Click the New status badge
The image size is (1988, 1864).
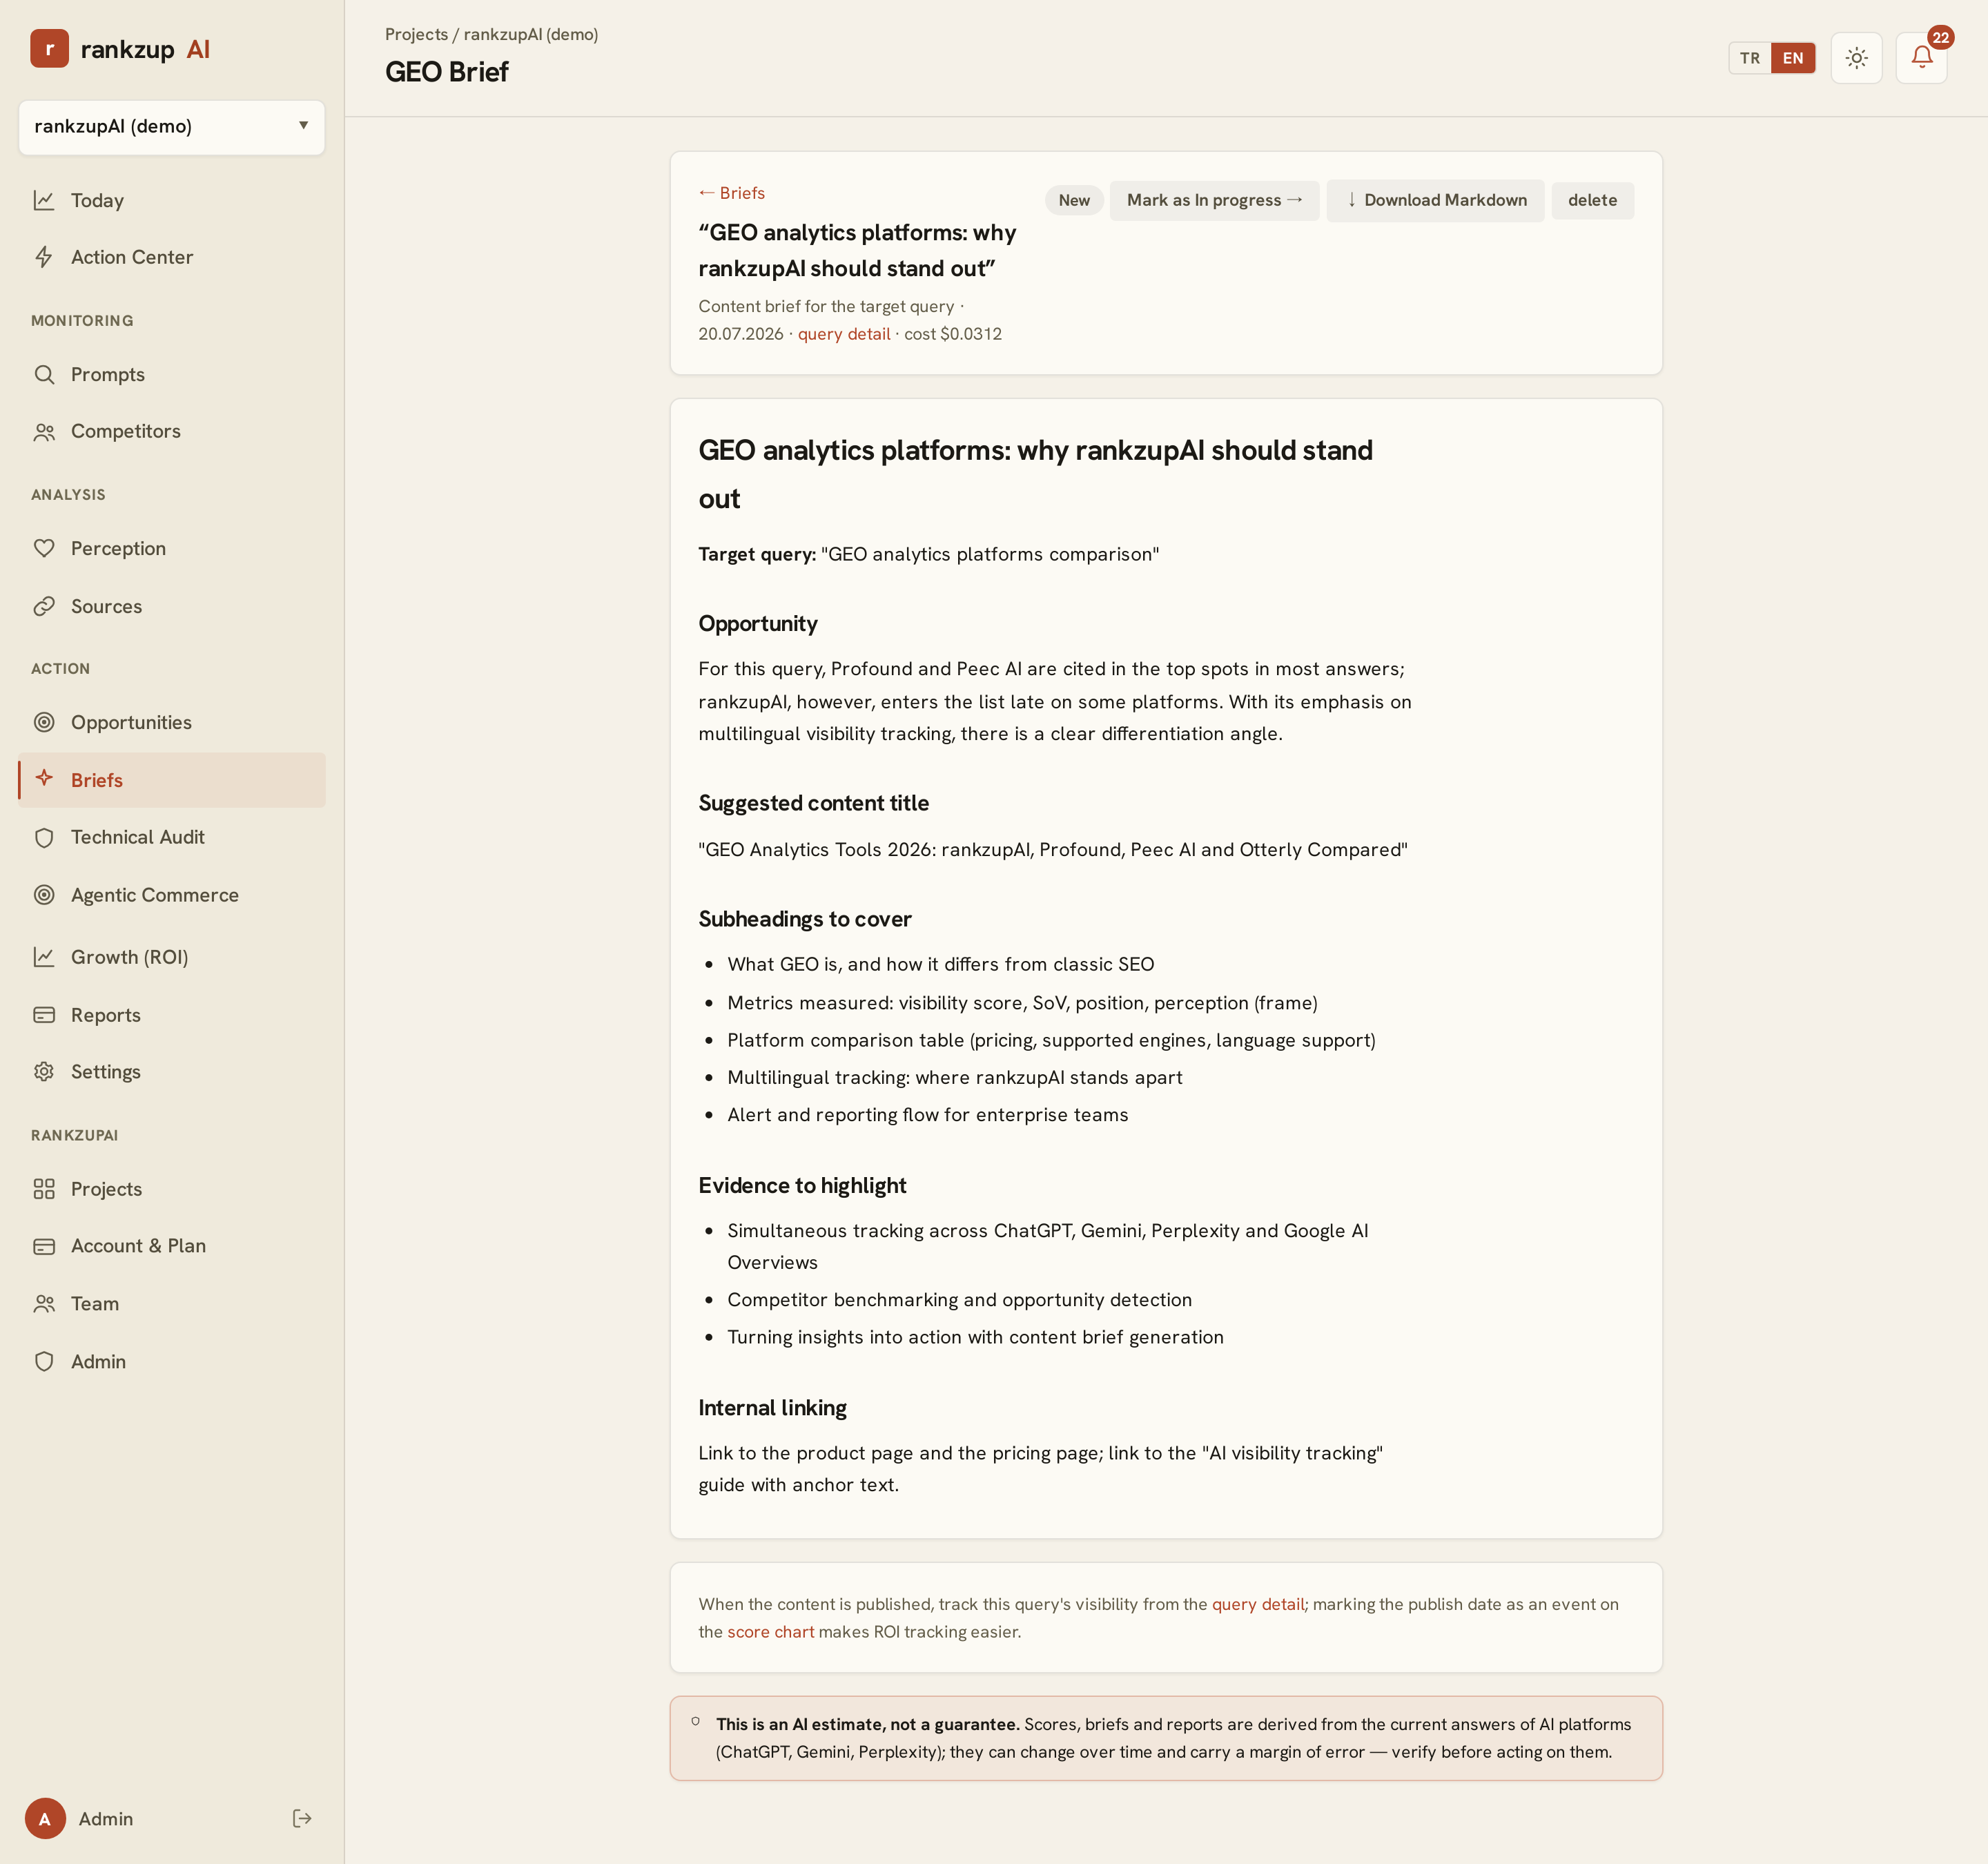coord(1074,200)
